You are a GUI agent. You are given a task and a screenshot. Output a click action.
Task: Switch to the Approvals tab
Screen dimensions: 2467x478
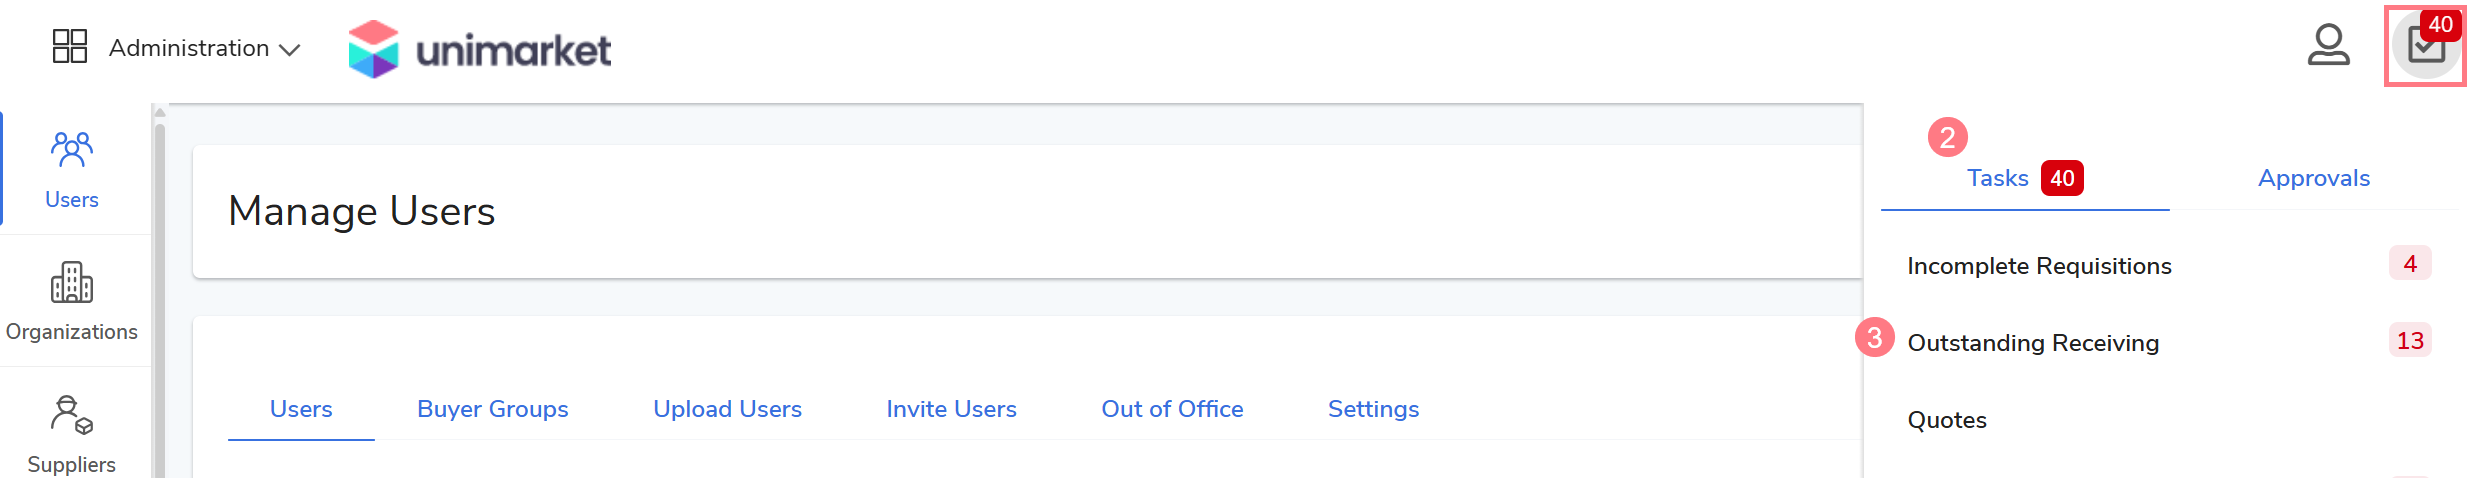(2313, 178)
